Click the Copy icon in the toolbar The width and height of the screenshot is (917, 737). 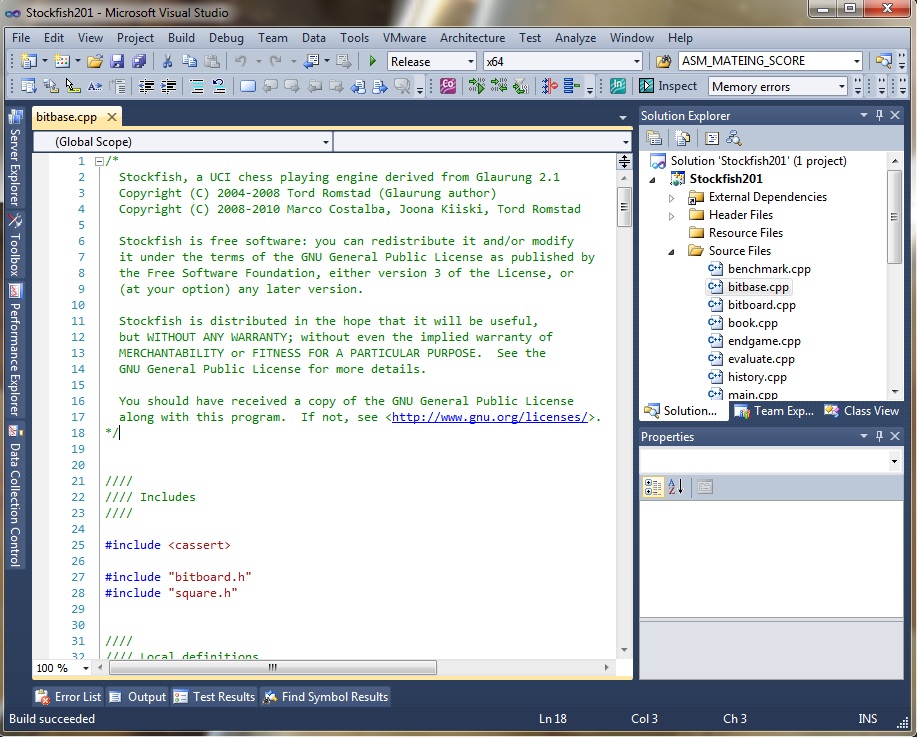[189, 61]
